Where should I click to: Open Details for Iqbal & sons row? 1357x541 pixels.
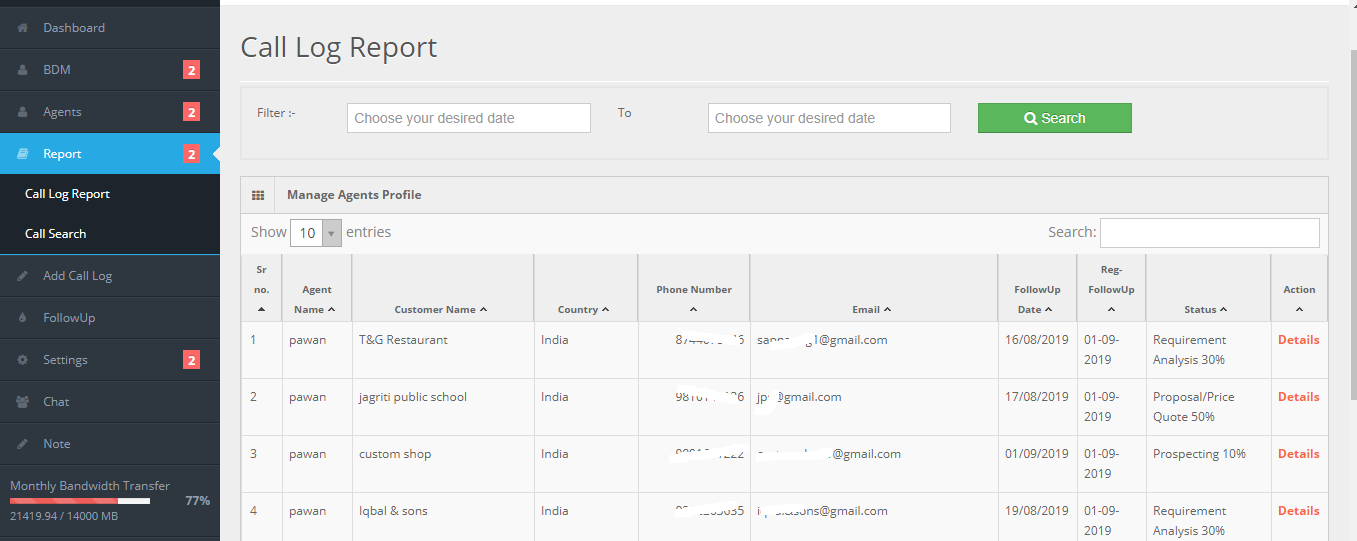tap(1299, 511)
